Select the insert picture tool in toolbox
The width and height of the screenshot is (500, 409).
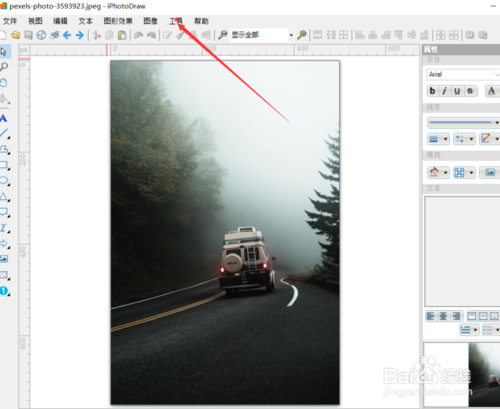click(4, 259)
